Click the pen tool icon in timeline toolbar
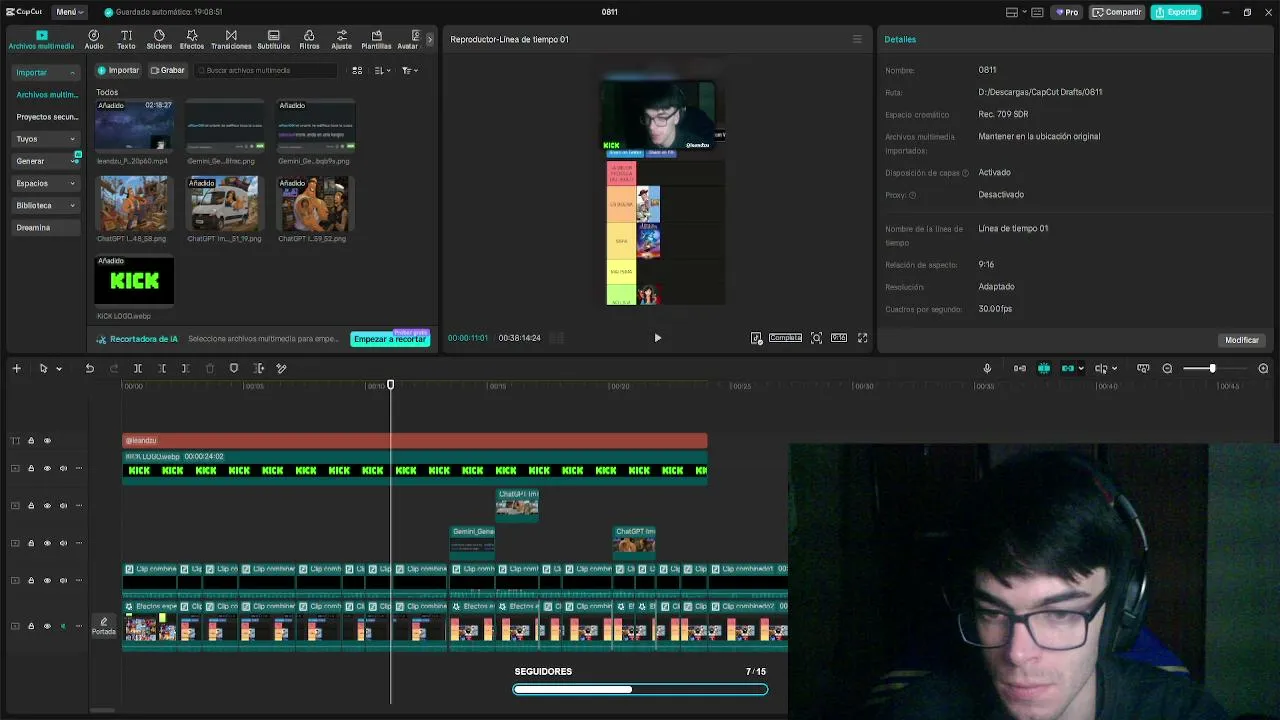 [282, 369]
